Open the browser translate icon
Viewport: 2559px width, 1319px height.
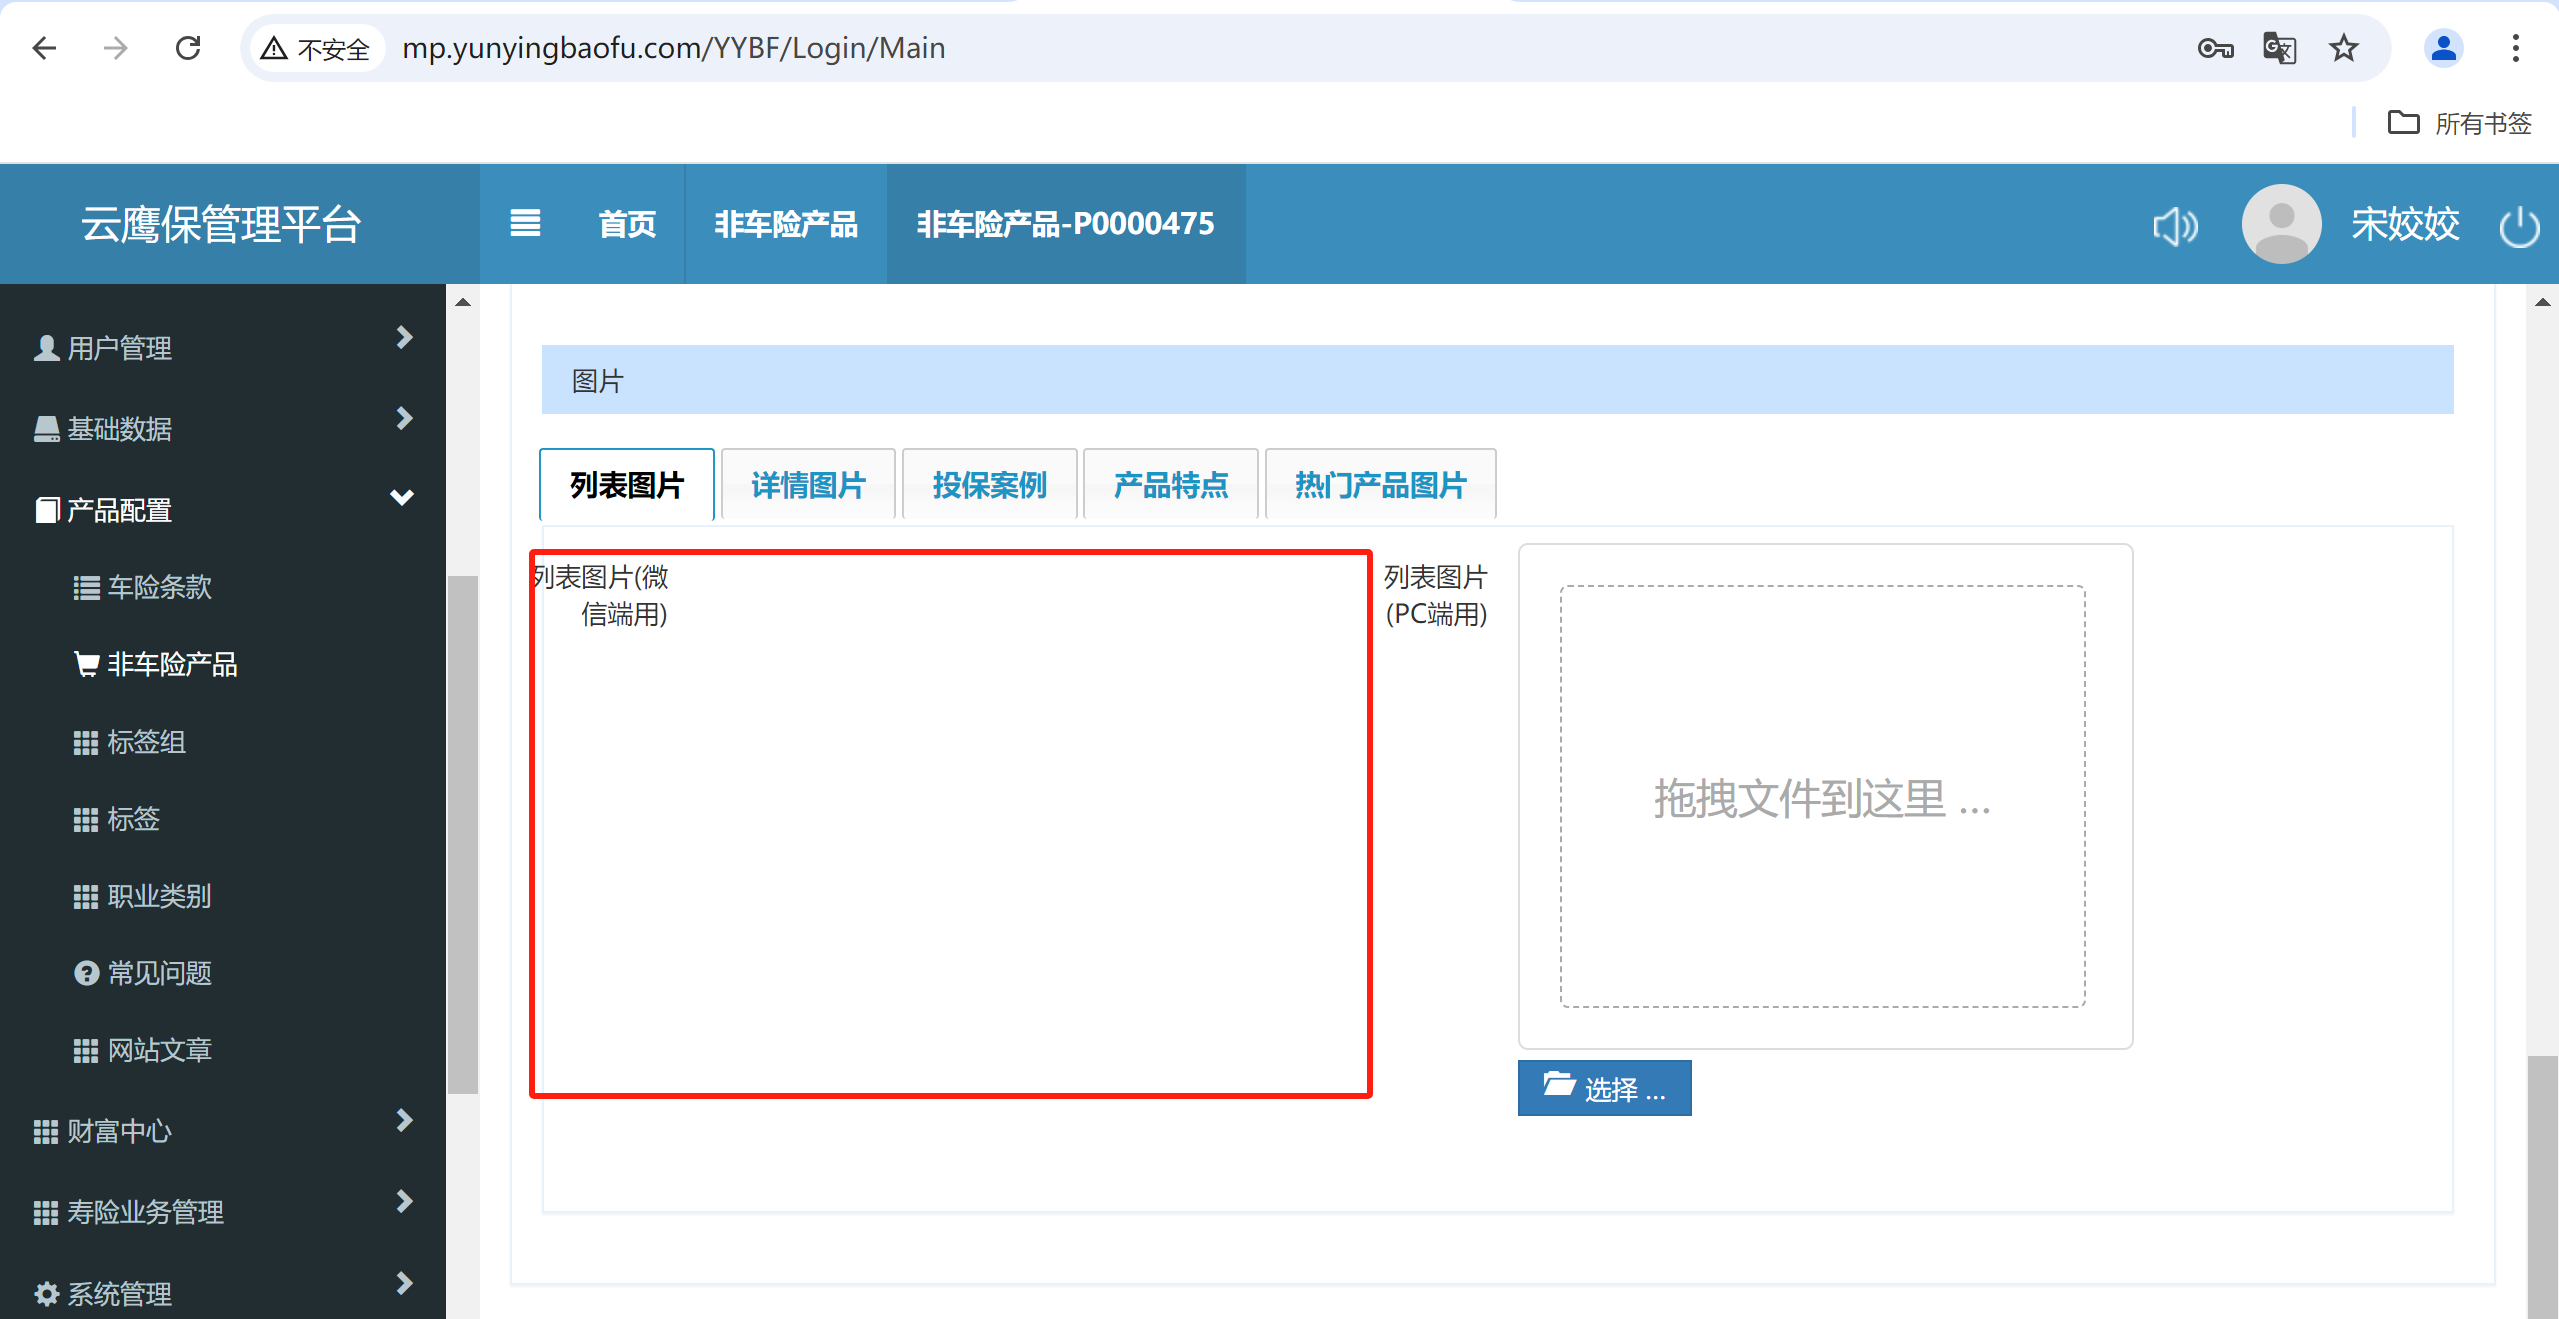coord(2279,48)
